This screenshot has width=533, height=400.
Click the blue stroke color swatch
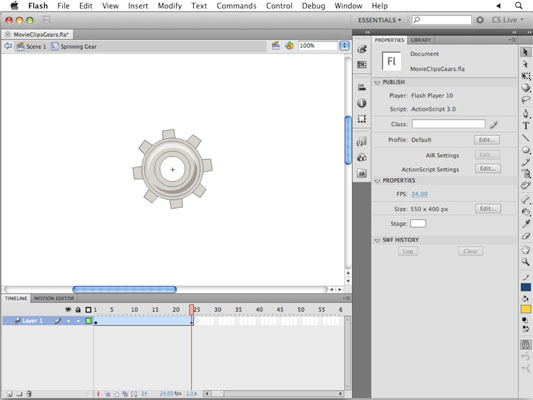tap(526, 288)
